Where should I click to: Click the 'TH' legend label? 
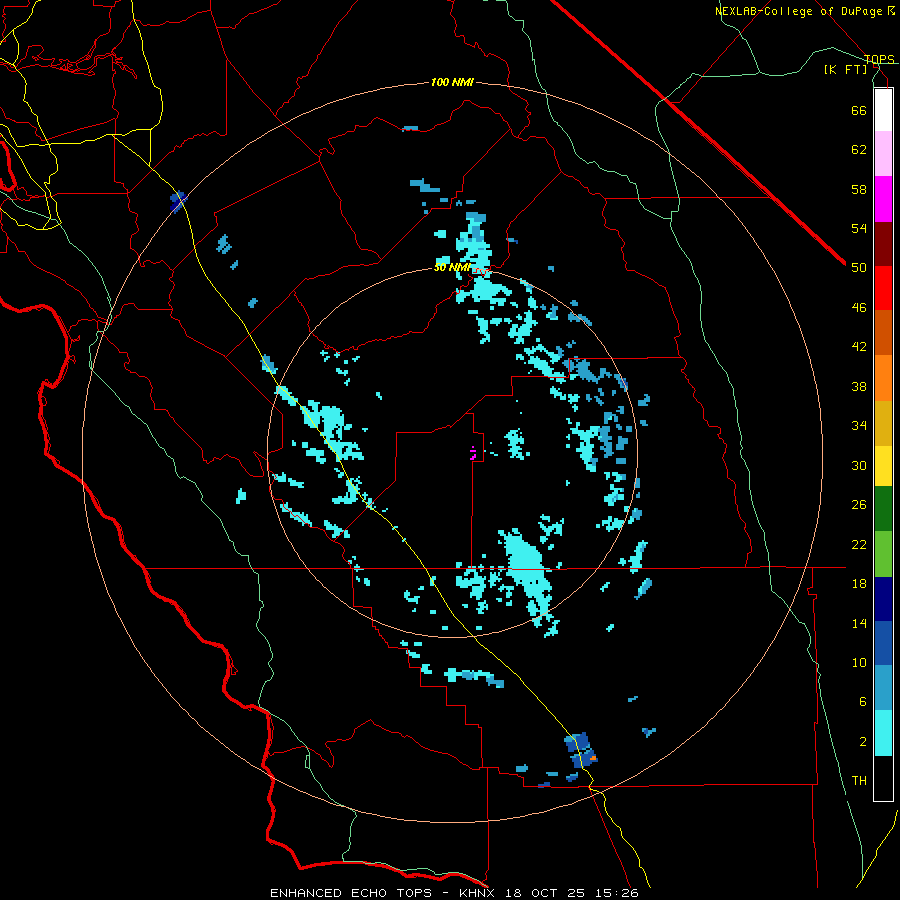click(859, 781)
